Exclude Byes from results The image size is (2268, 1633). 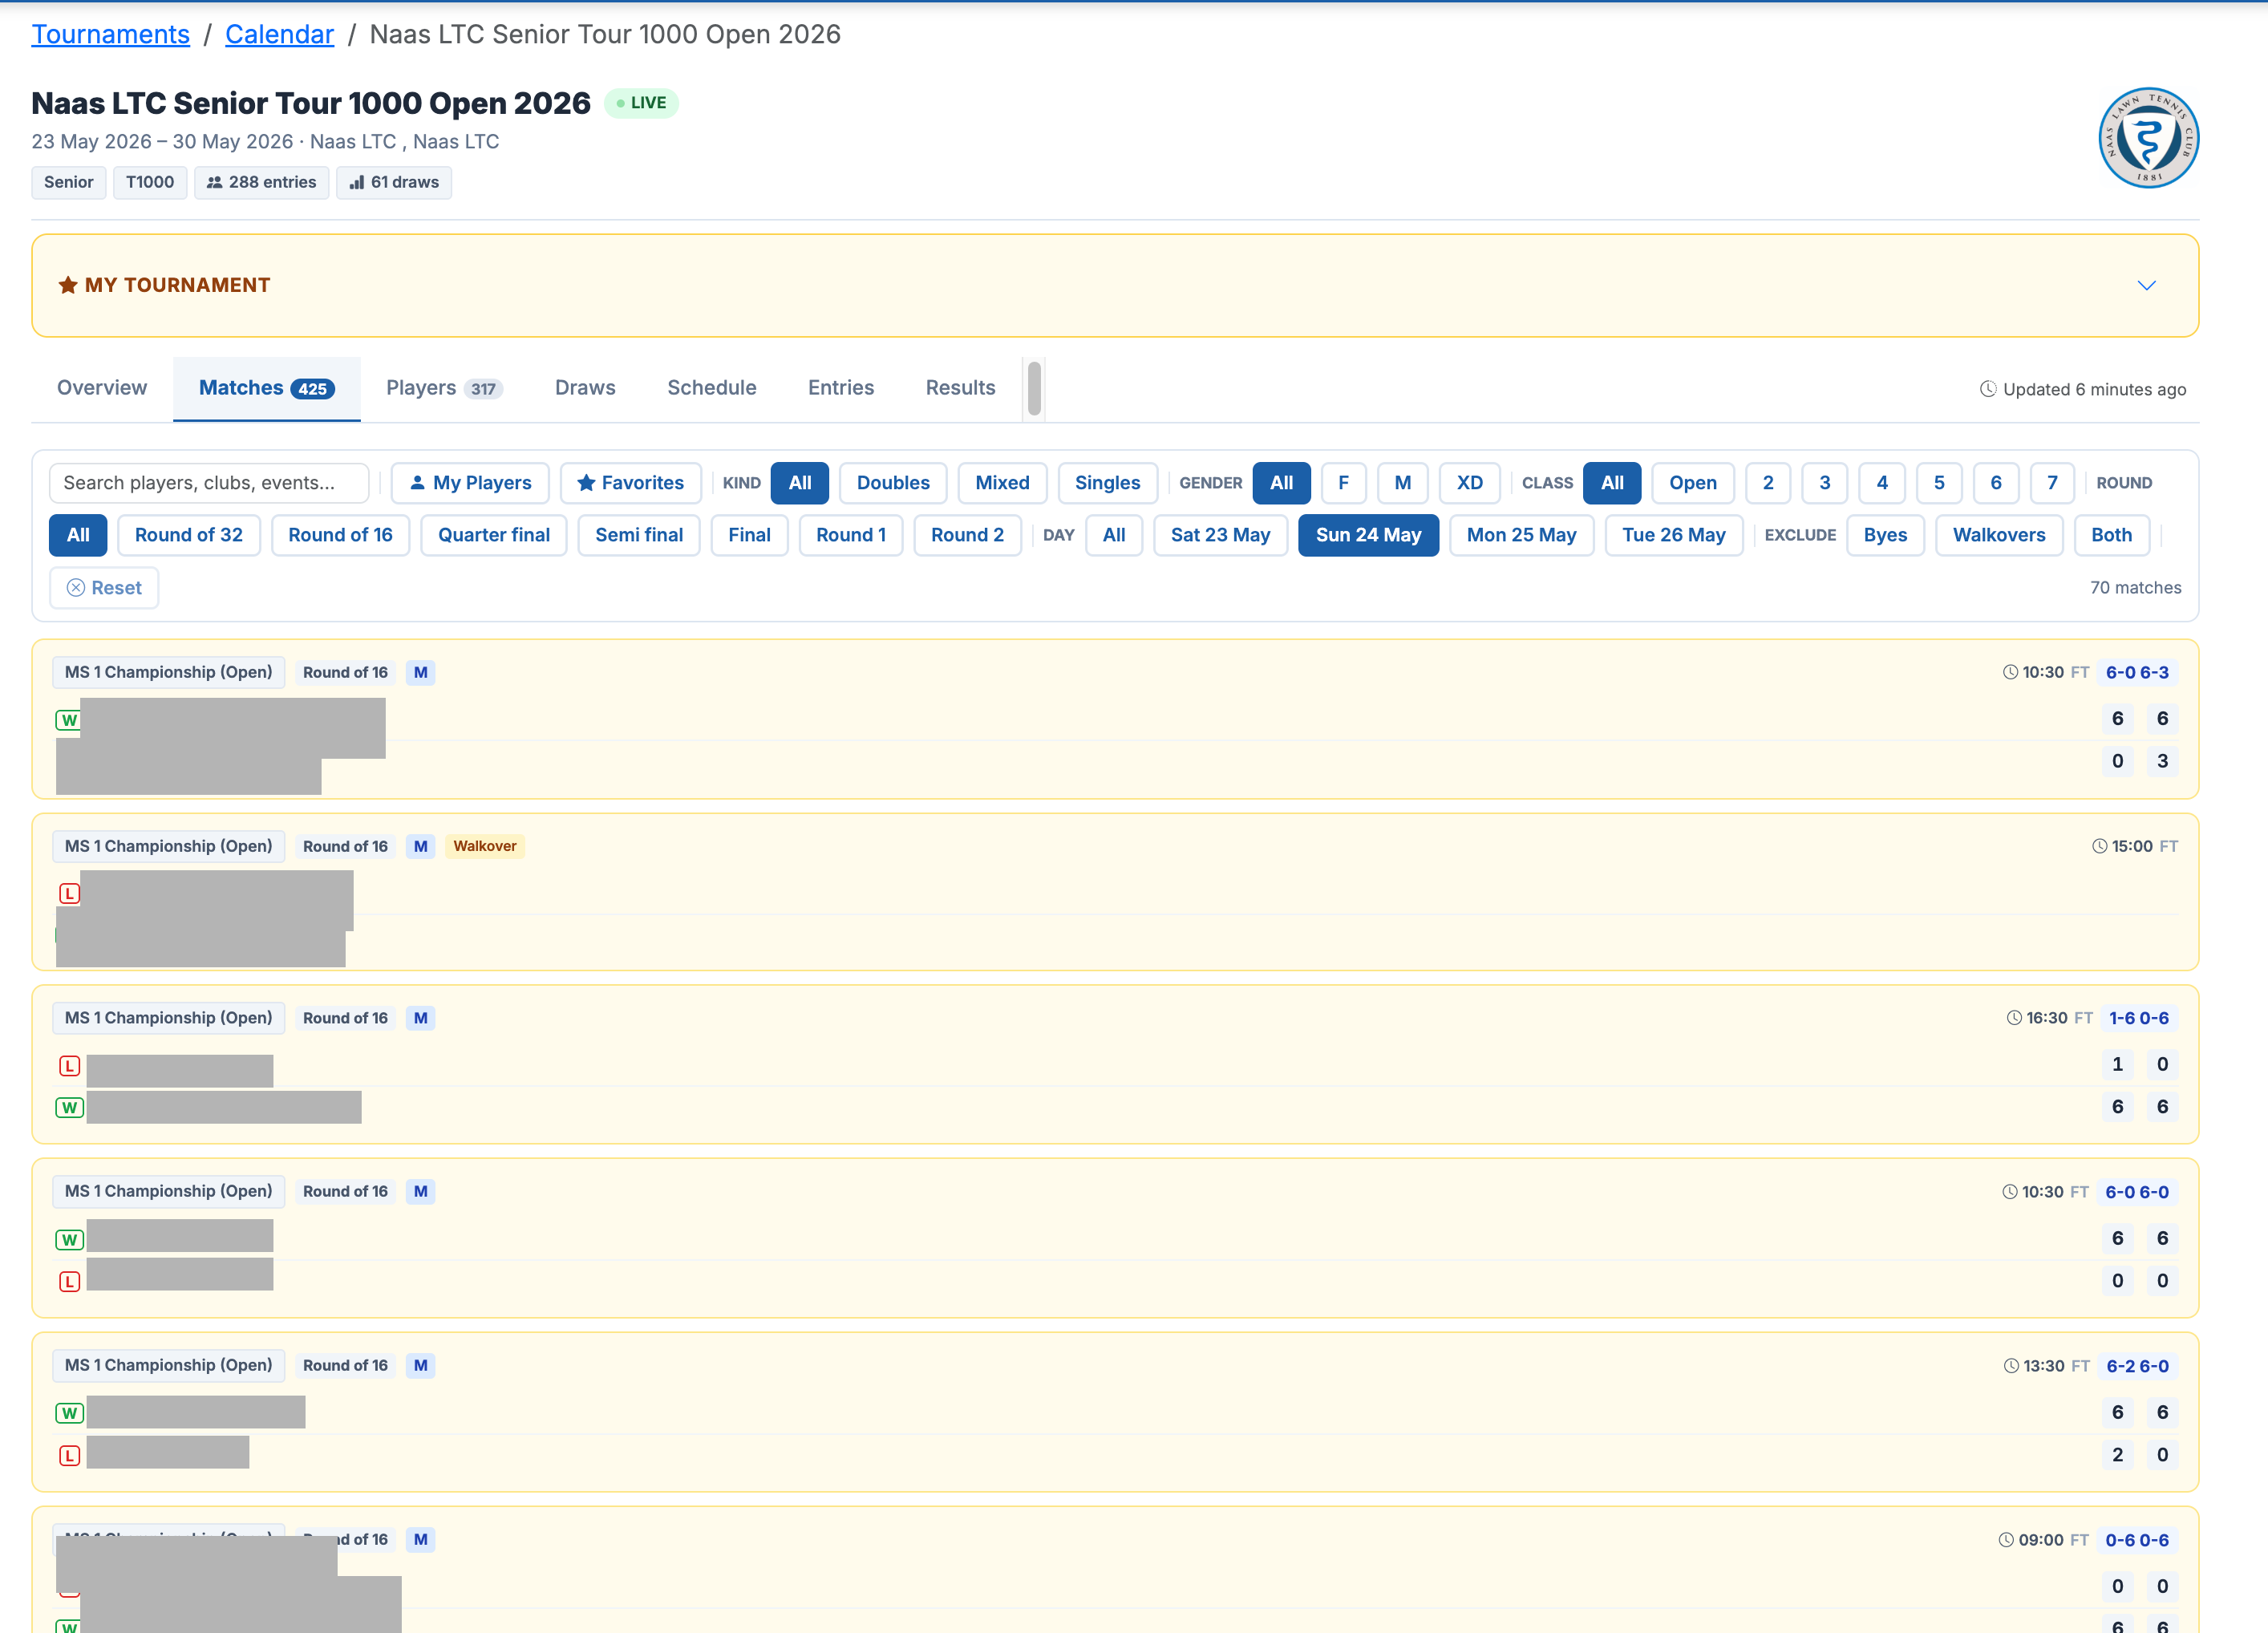pos(1885,535)
